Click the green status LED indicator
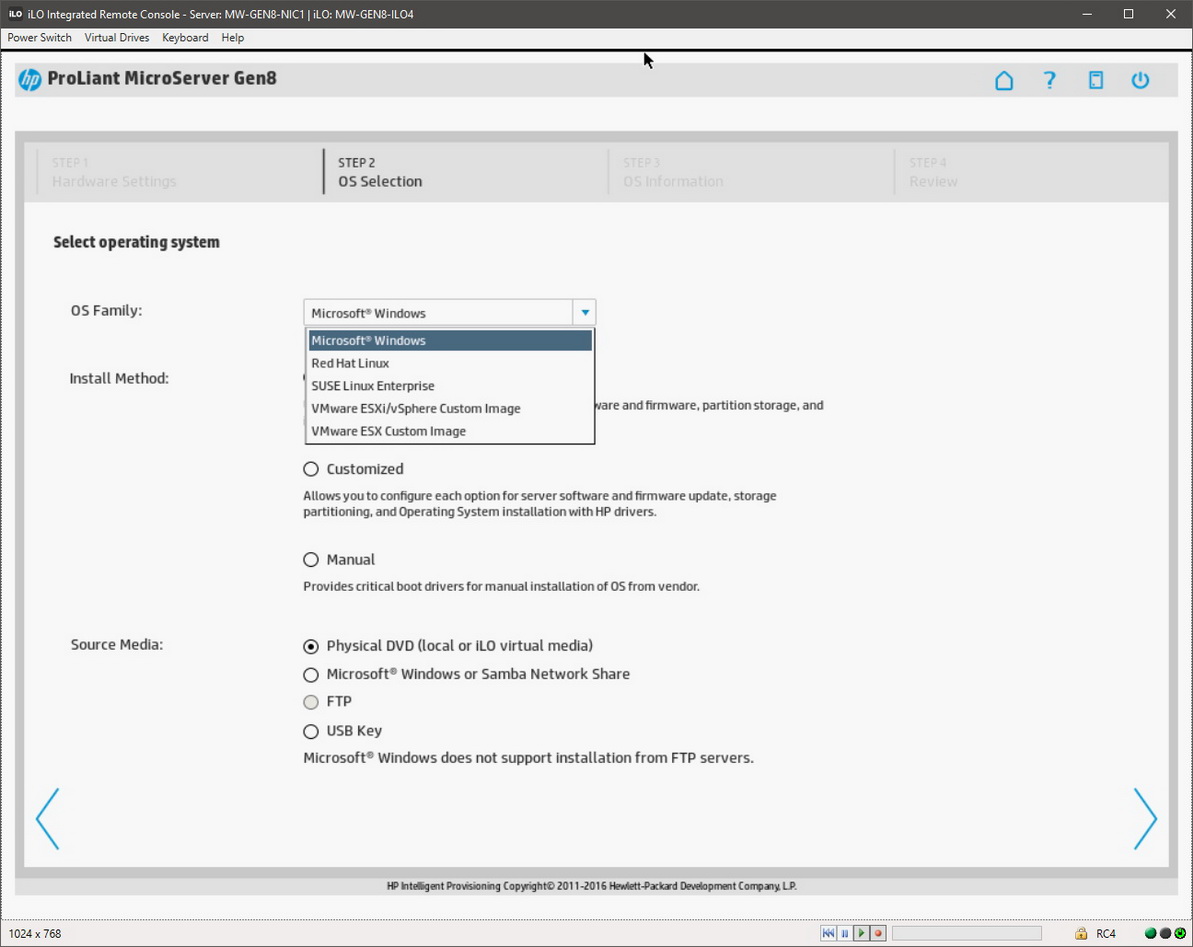Screen dimensions: 1193x947 (1150, 933)
